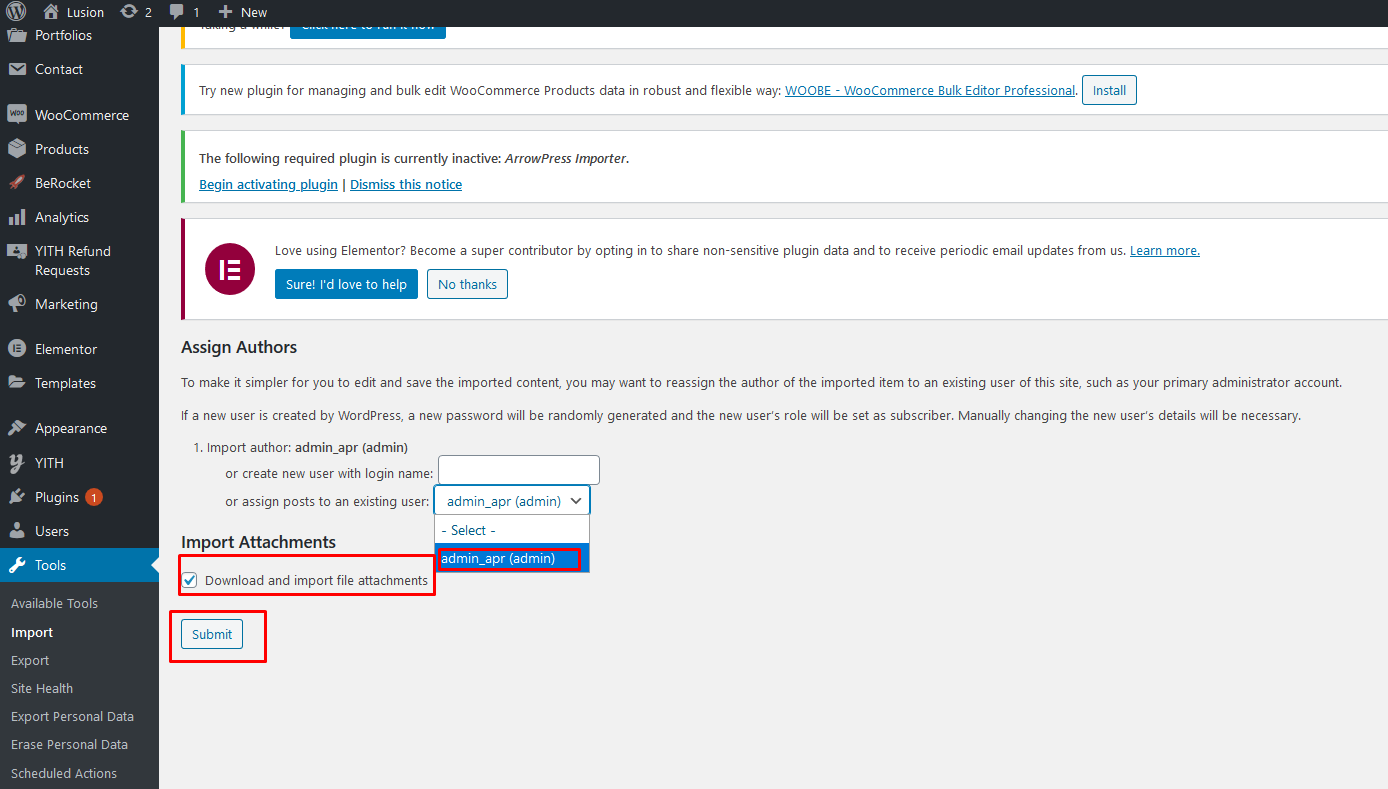1388x789 pixels.
Task: Click the Contact envelope icon
Action: coord(17,69)
